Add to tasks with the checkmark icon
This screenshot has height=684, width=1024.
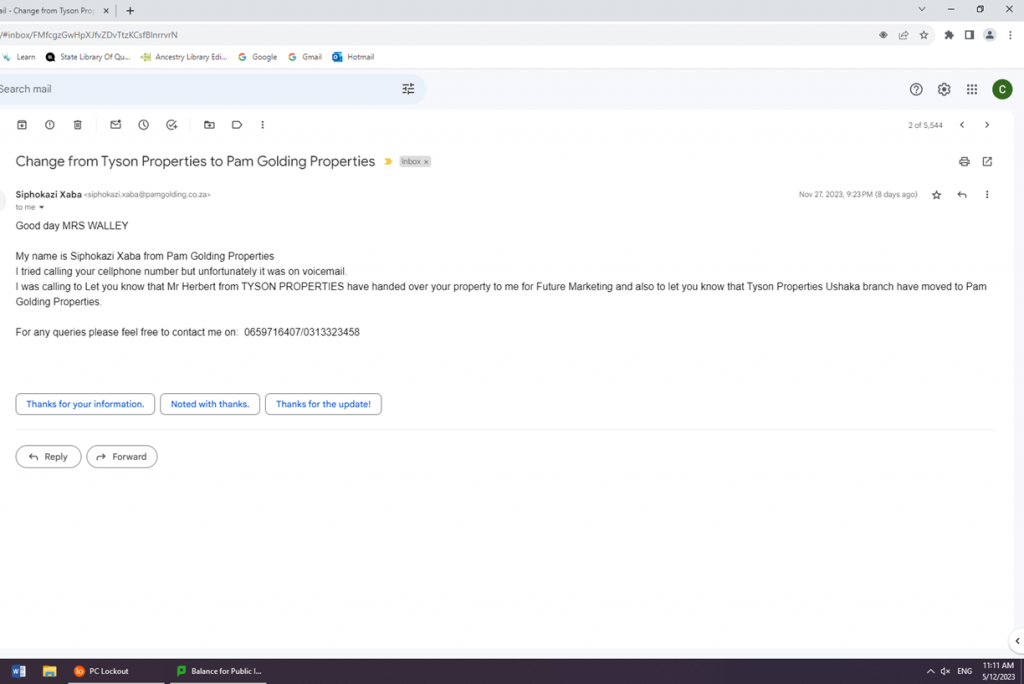click(x=172, y=125)
